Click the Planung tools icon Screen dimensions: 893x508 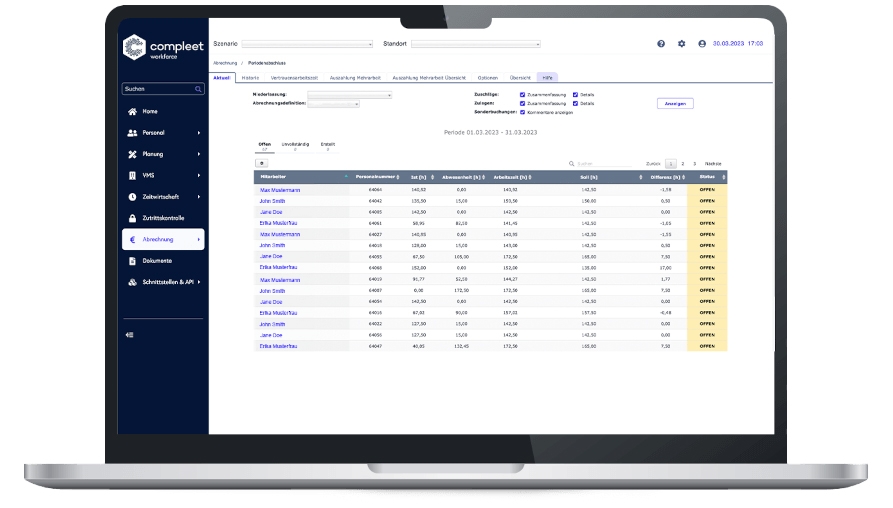coord(132,154)
